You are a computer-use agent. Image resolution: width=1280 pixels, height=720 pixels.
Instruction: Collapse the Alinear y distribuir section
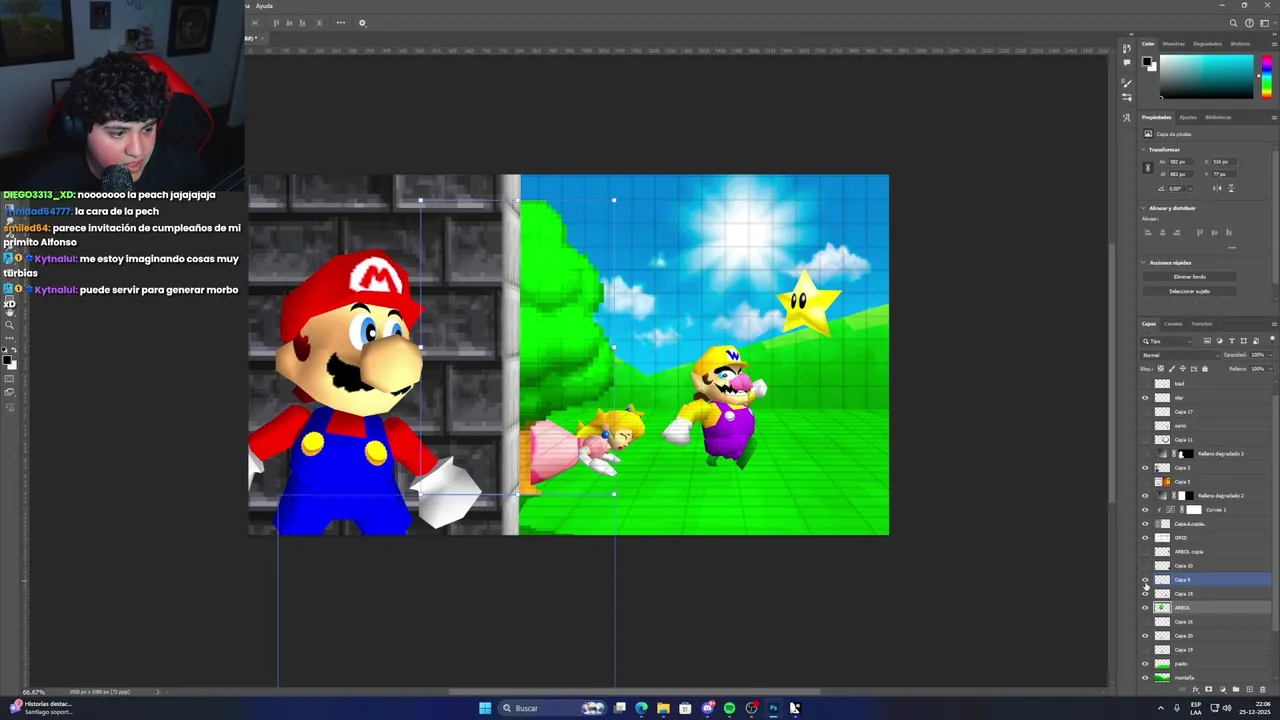point(1143,208)
